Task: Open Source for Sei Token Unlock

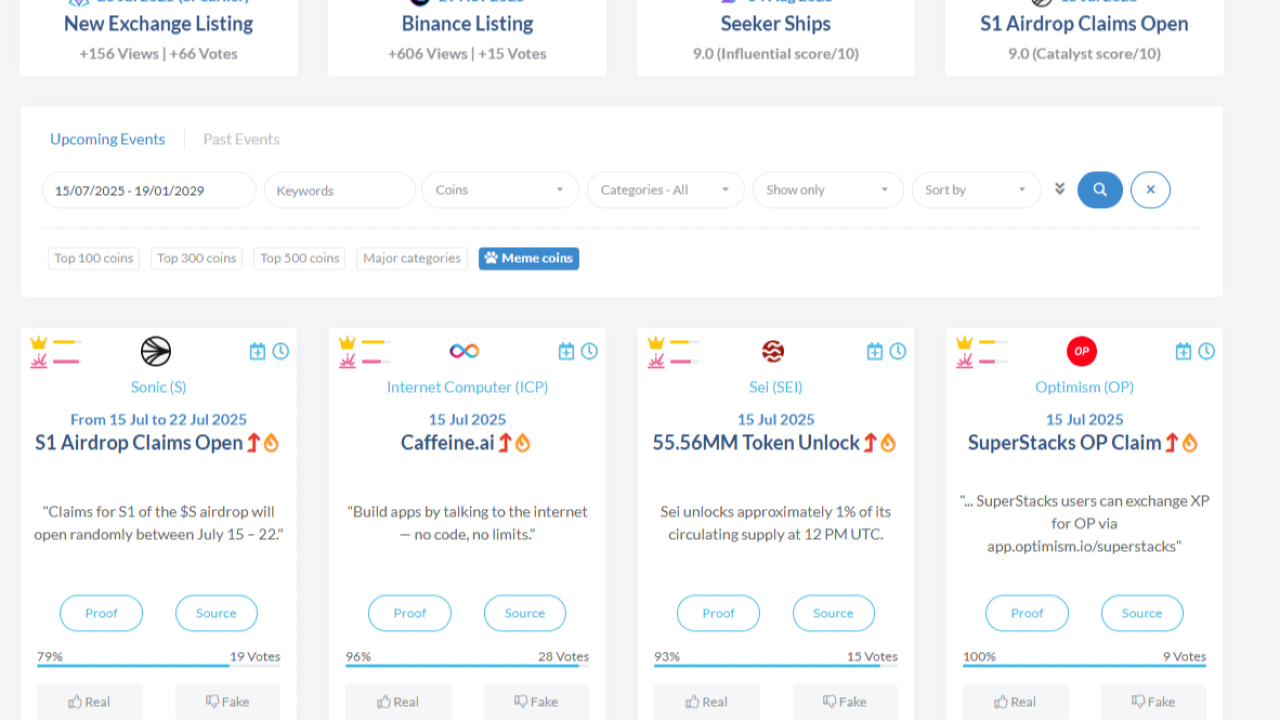Action: coord(834,613)
